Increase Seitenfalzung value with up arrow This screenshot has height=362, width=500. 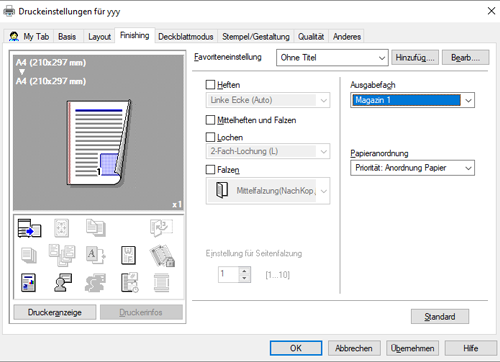coord(244,271)
